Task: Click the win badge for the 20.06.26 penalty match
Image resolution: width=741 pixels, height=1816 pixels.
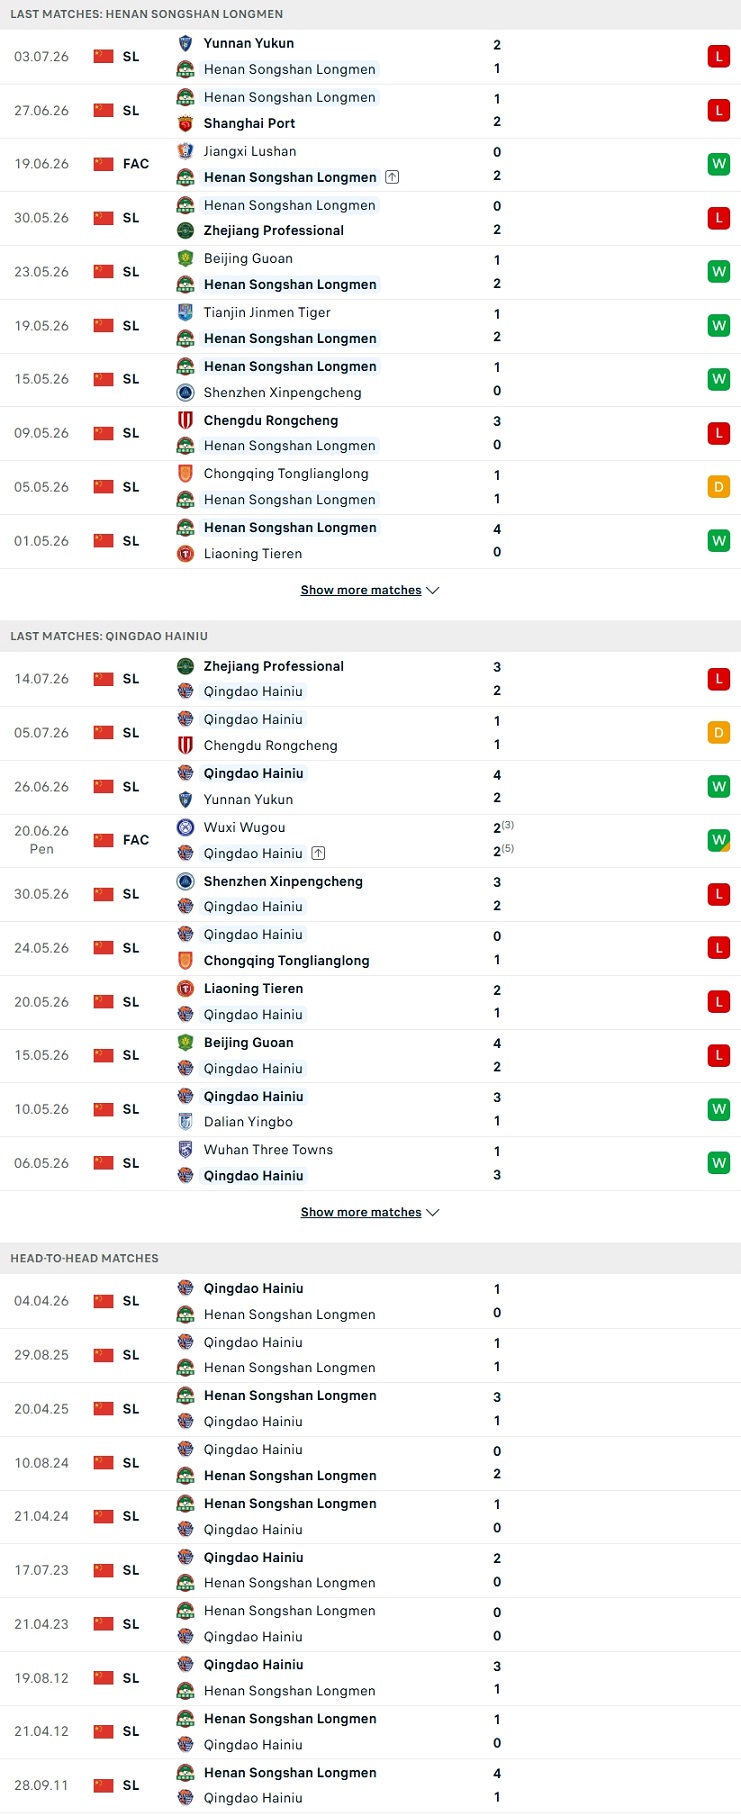Action: tap(718, 840)
